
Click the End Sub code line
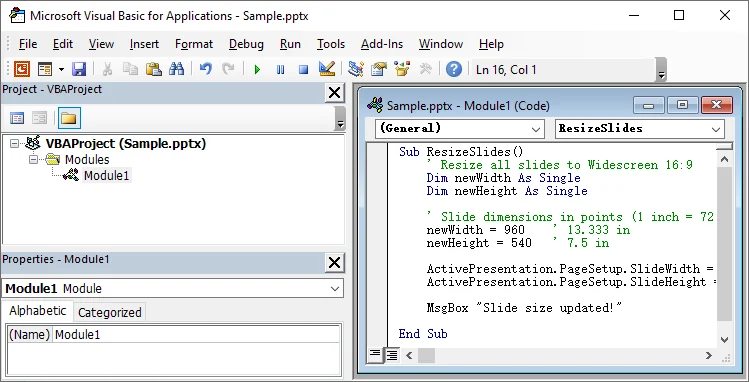[x=423, y=334]
